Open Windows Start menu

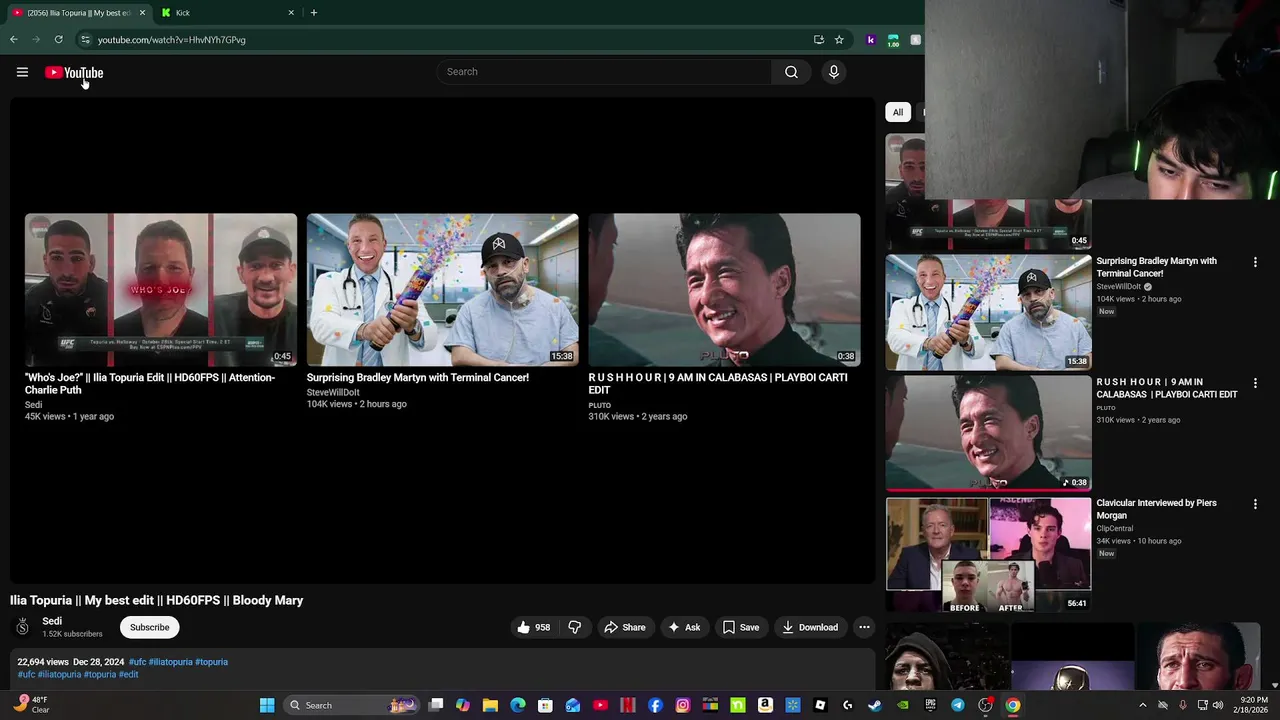267,705
